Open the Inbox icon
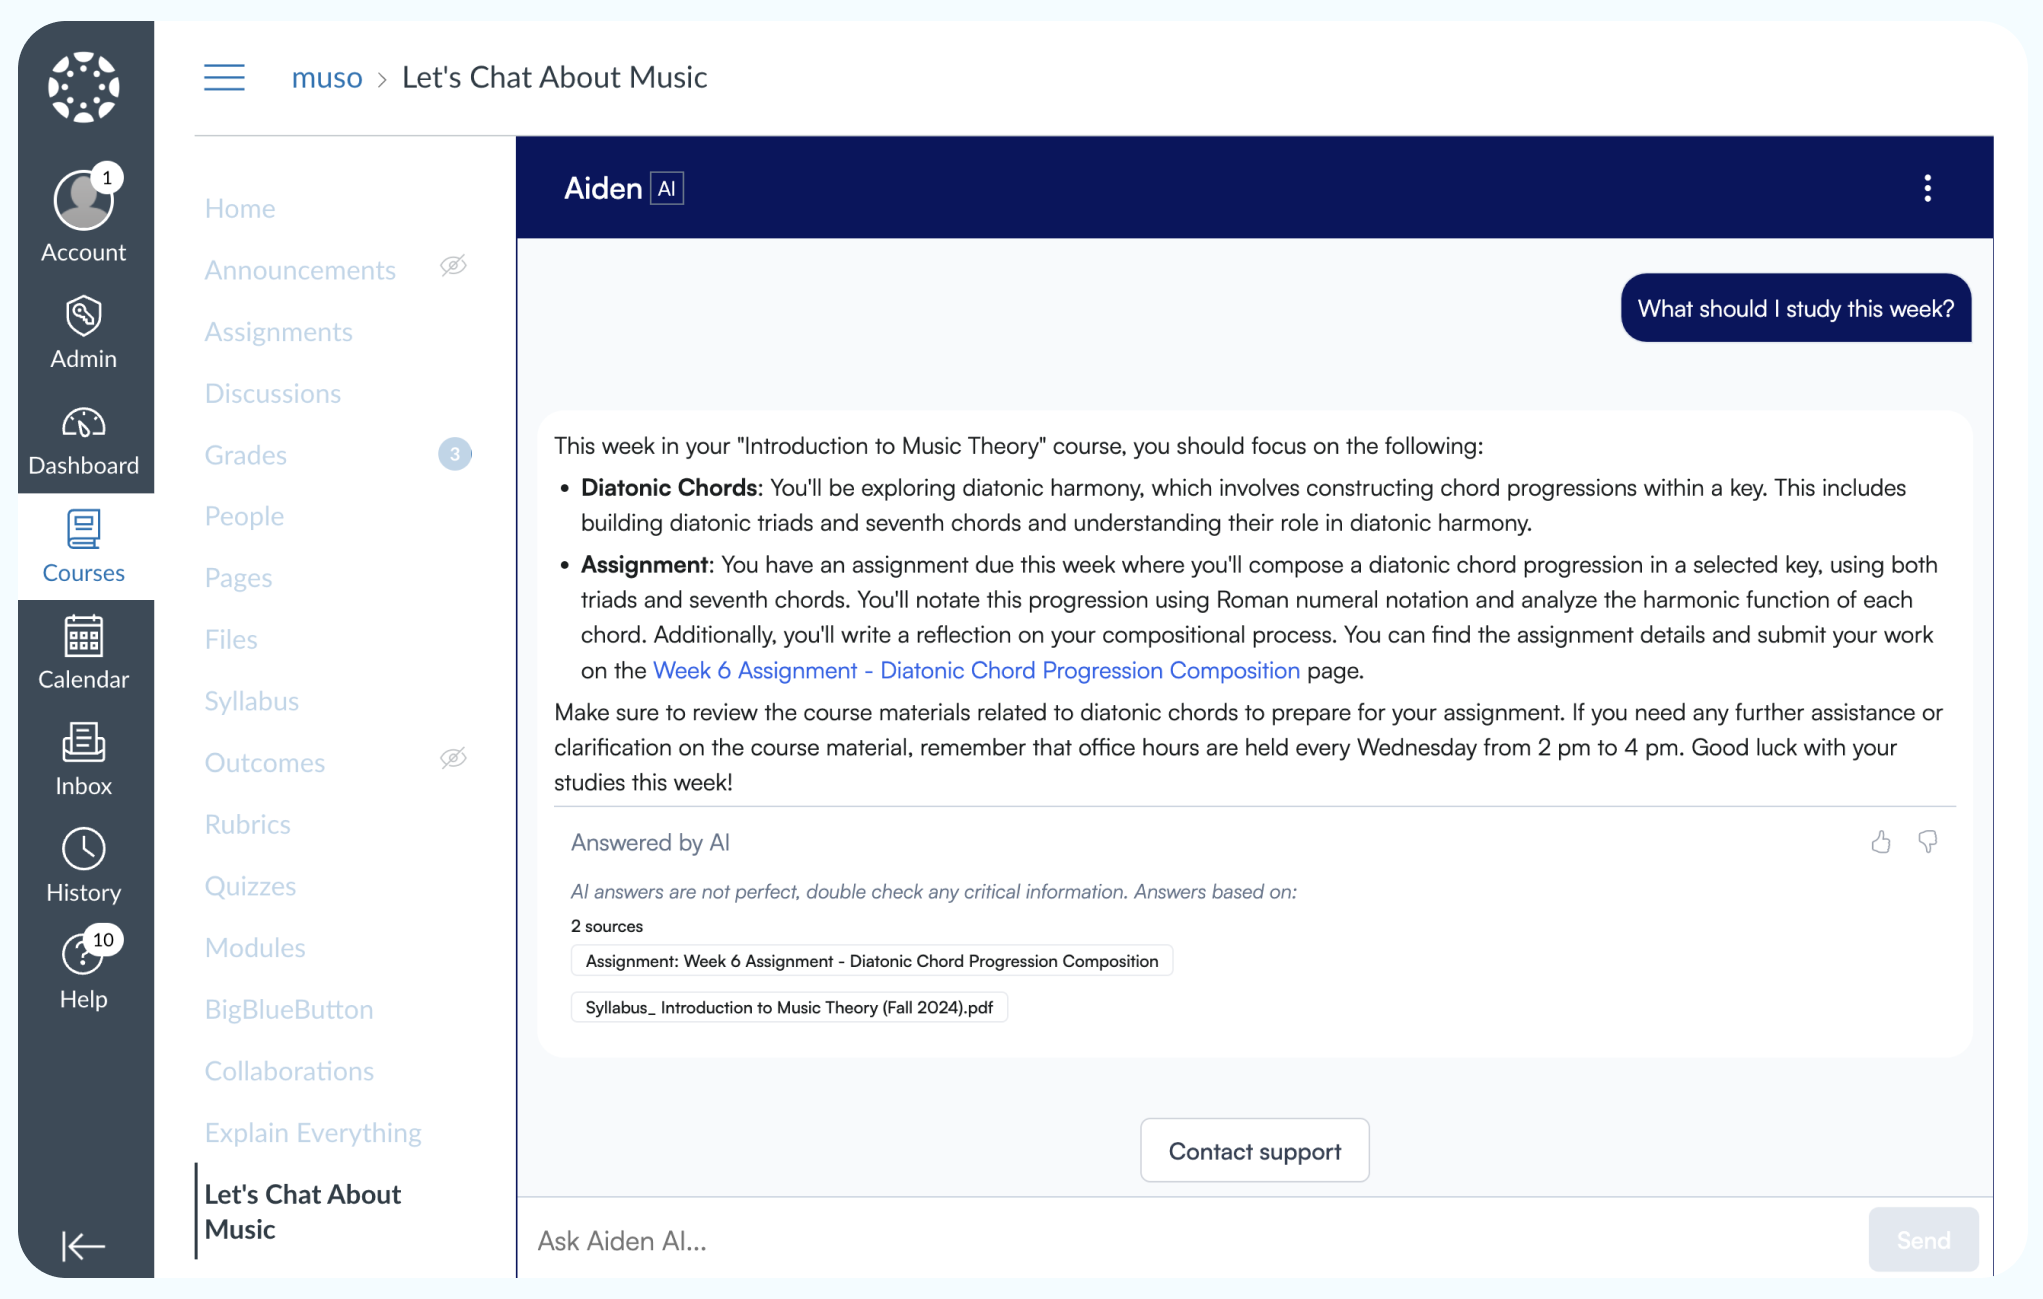 click(x=84, y=743)
